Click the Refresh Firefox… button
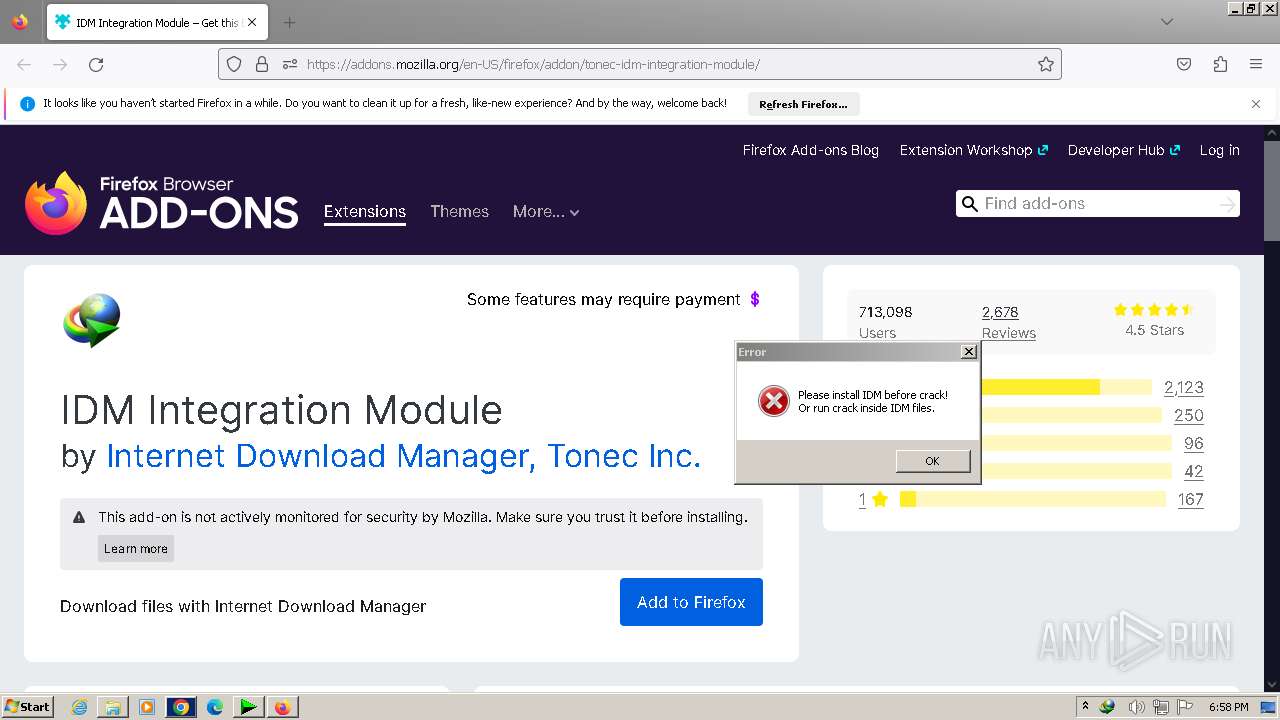The width and height of the screenshot is (1280, 720). tap(803, 104)
